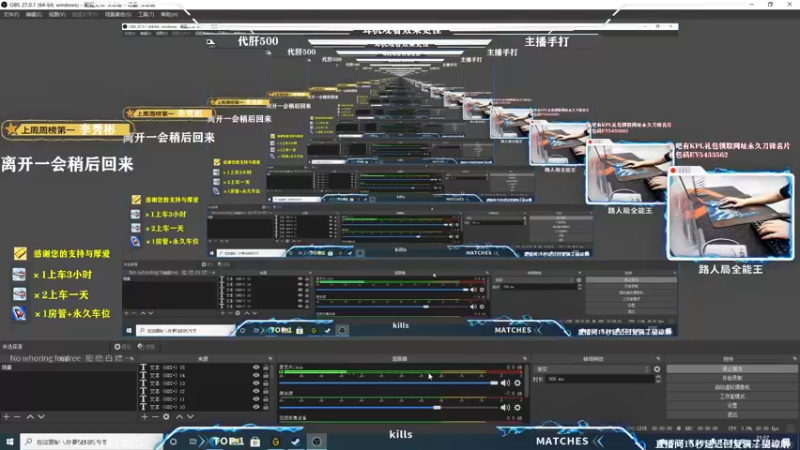Open the 编辑(E) menu
800x450 pixels.
click(x=34, y=15)
